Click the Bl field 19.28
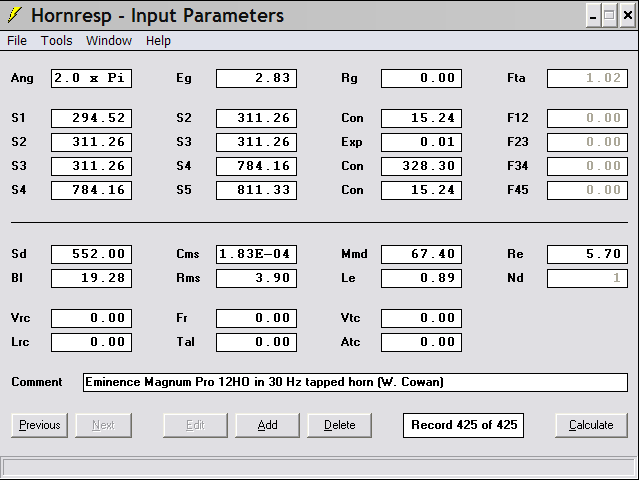Viewport: 639px width, 480px height. coord(91,278)
